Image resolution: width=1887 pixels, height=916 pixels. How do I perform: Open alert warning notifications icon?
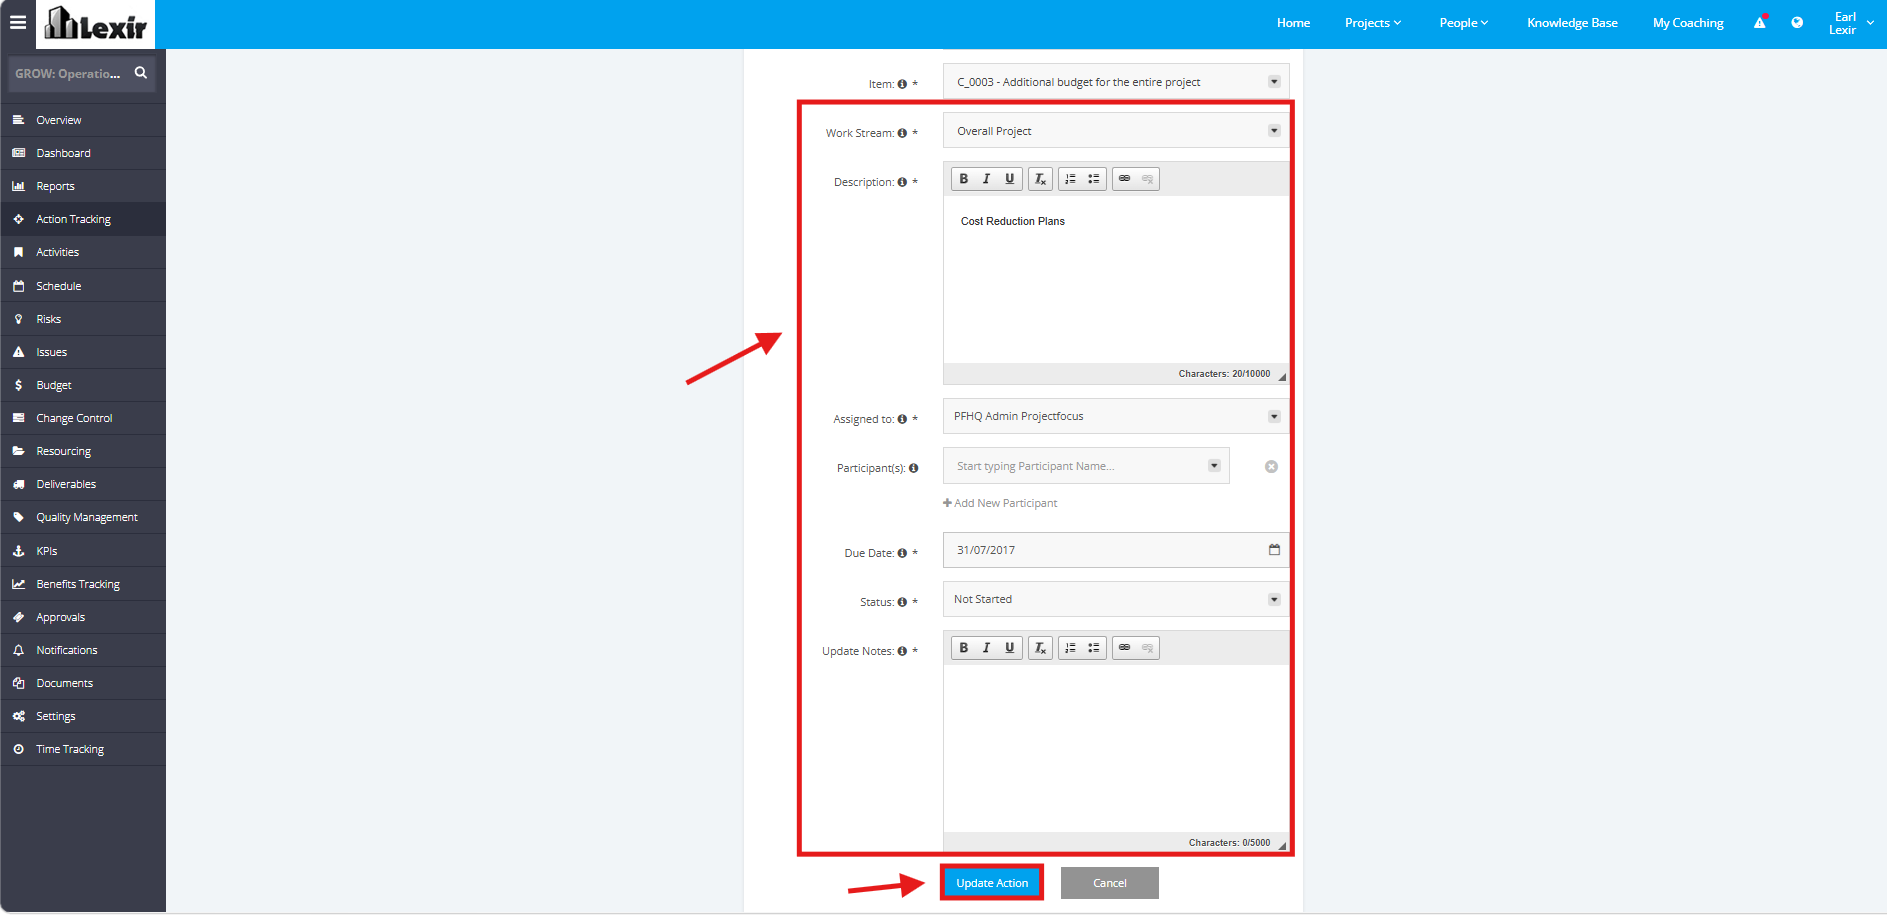point(1760,22)
